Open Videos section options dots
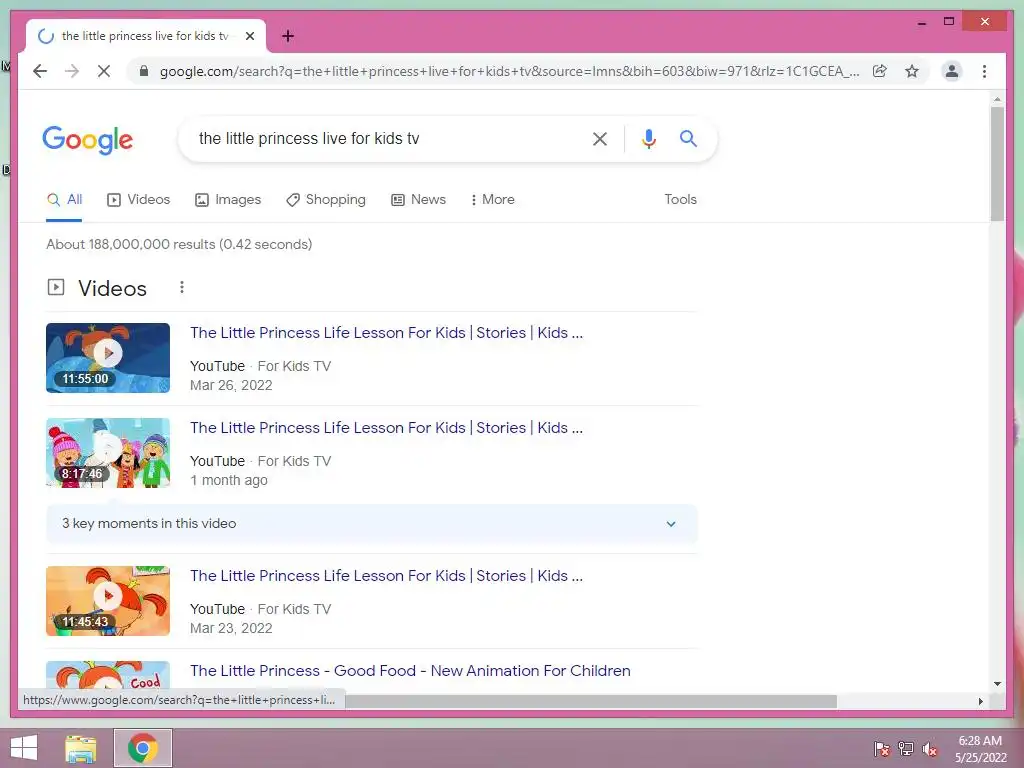 [182, 287]
